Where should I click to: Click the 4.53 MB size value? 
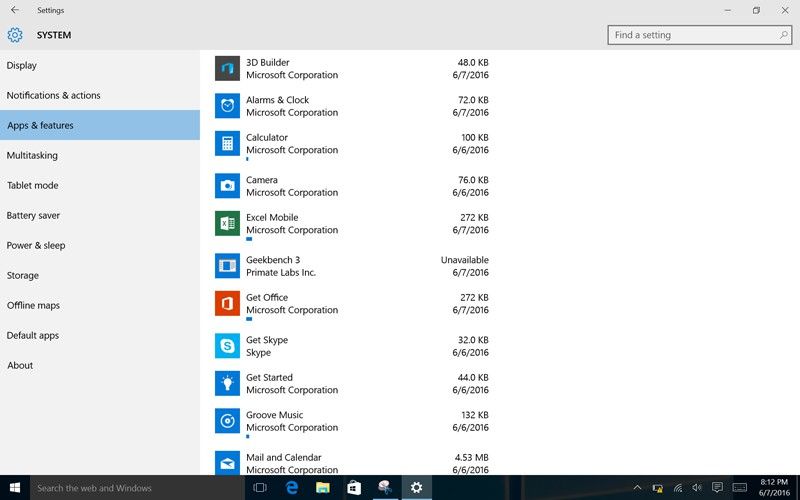click(x=471, y=457)
